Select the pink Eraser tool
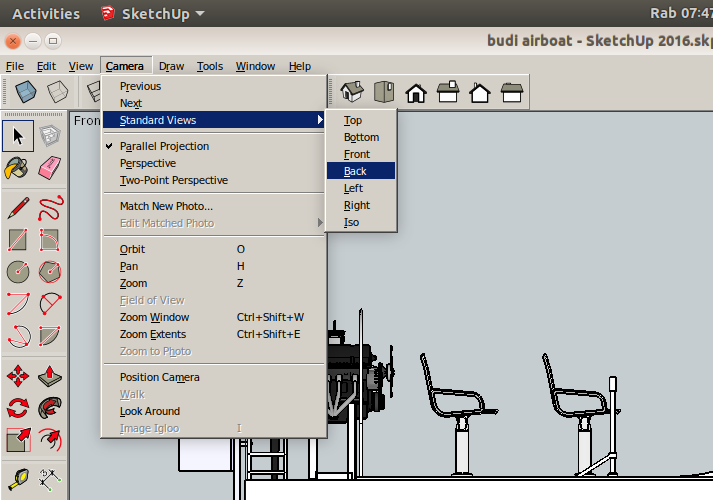This screenshot has height=500, width=713. click(50, 169)
